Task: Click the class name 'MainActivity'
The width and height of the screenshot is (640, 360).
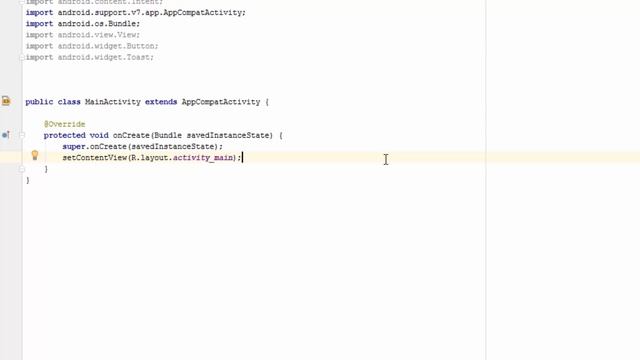Action: pyautogui.click(x=113, y=102)
